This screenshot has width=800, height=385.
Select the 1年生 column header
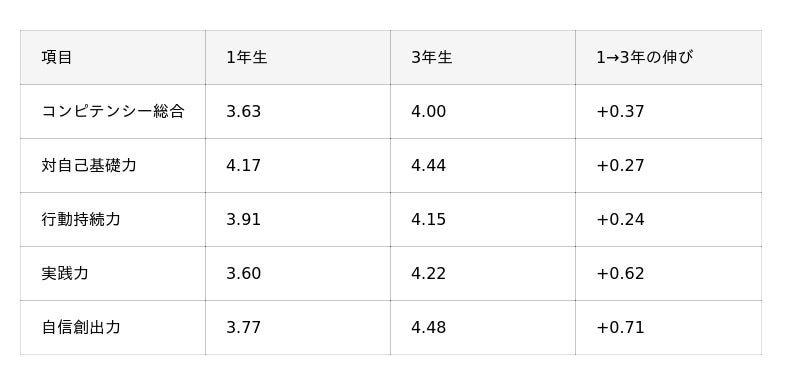pyautogui.click(x=298, y=57)
